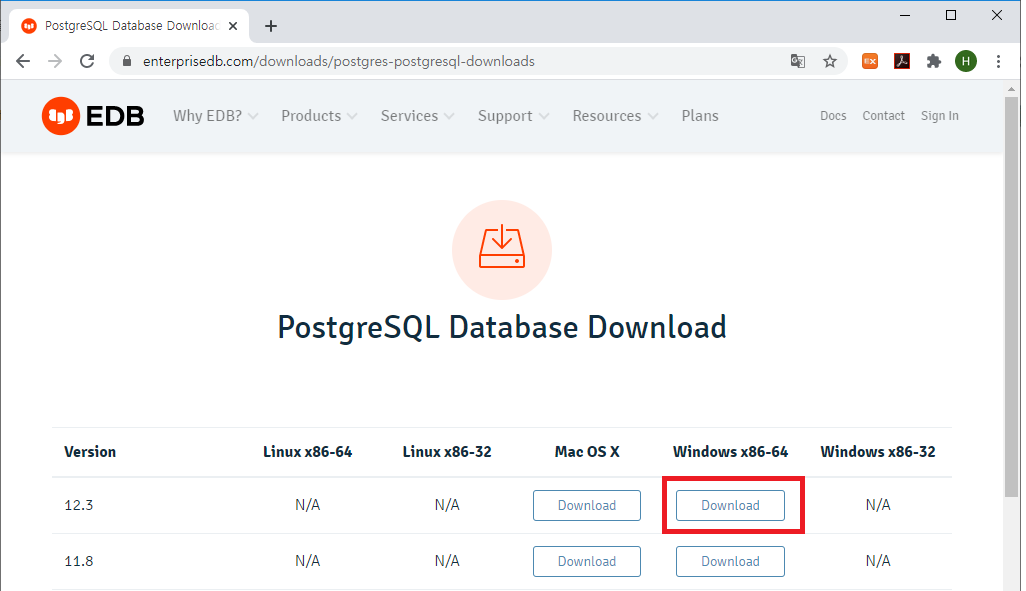The height and width of the screenshot is (591, 1026).
Task: Expand the Services menu
Action: 417,116
